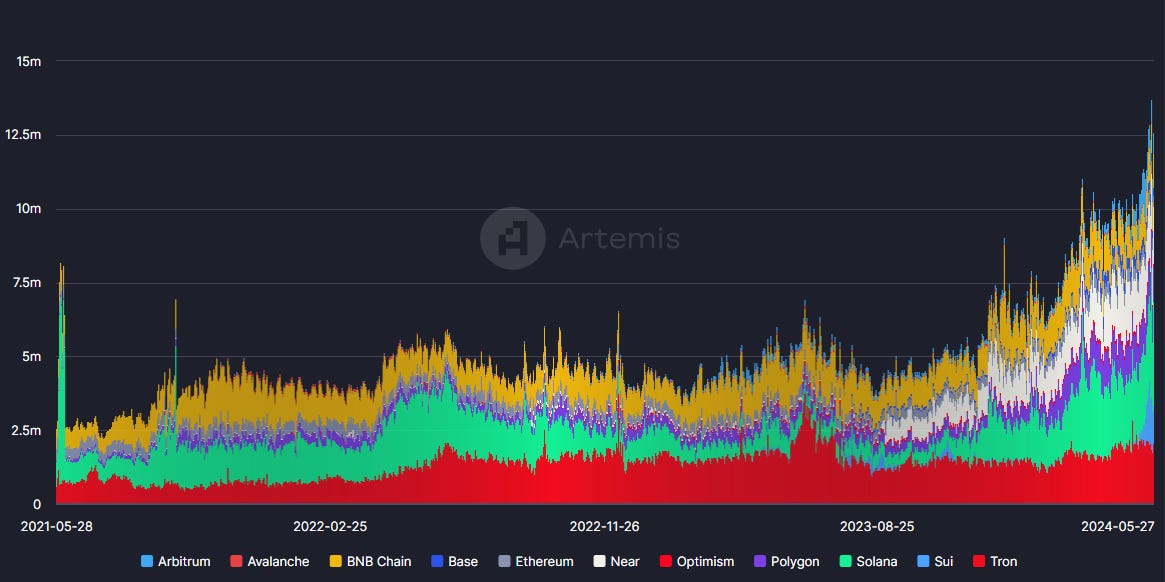Click the 2023-08-25 date axis label

click(x=877, y=526)
